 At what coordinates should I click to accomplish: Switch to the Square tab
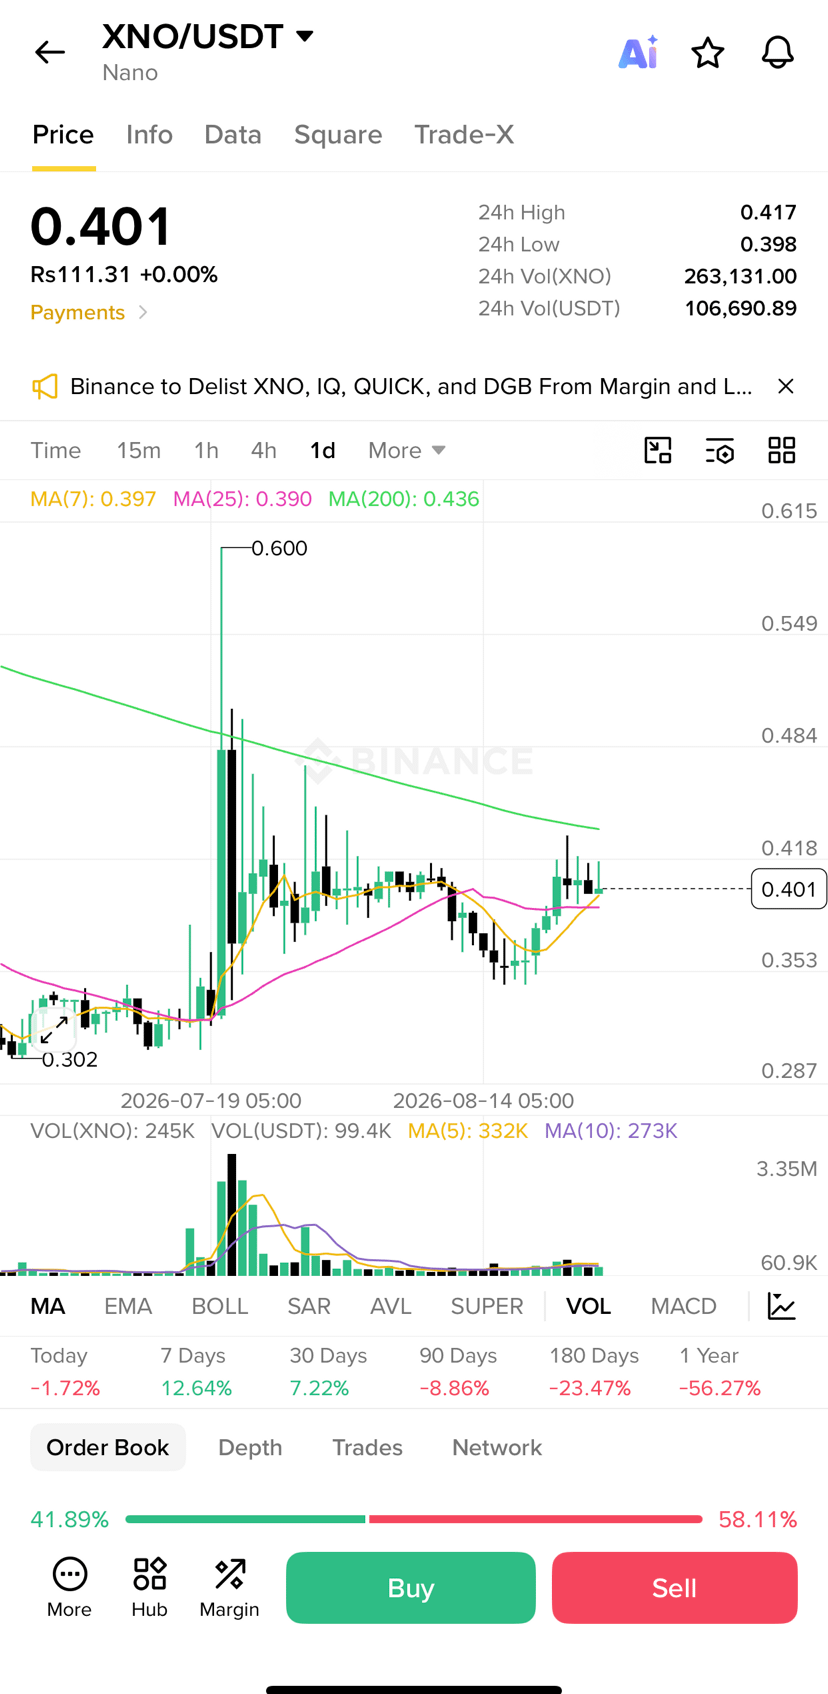[x=338, y=135]
